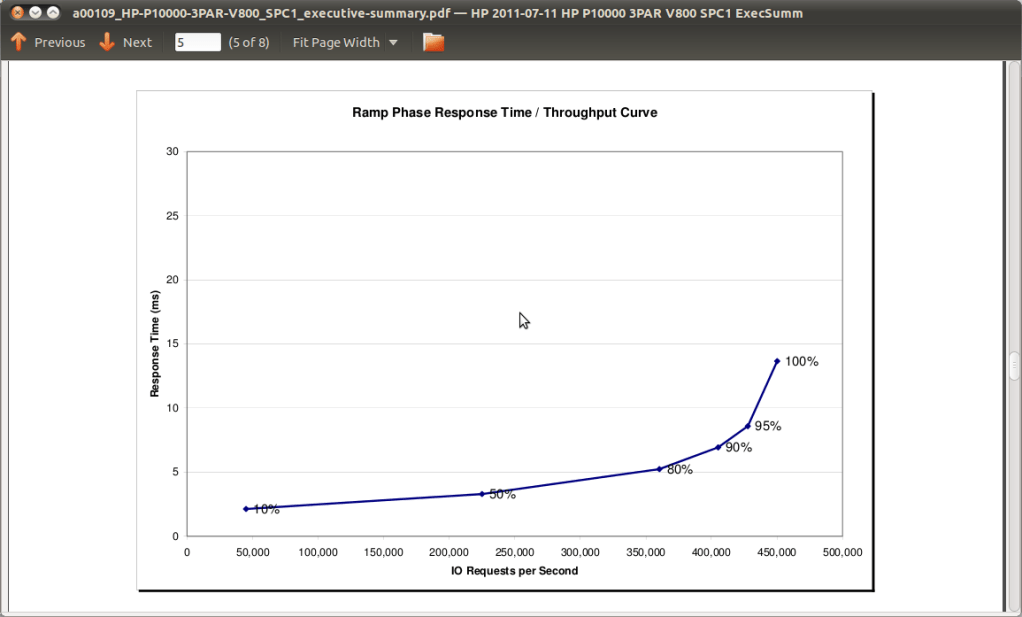Click the (5 of 8) page count label
Screen dimensions: 1022x617
249,42
